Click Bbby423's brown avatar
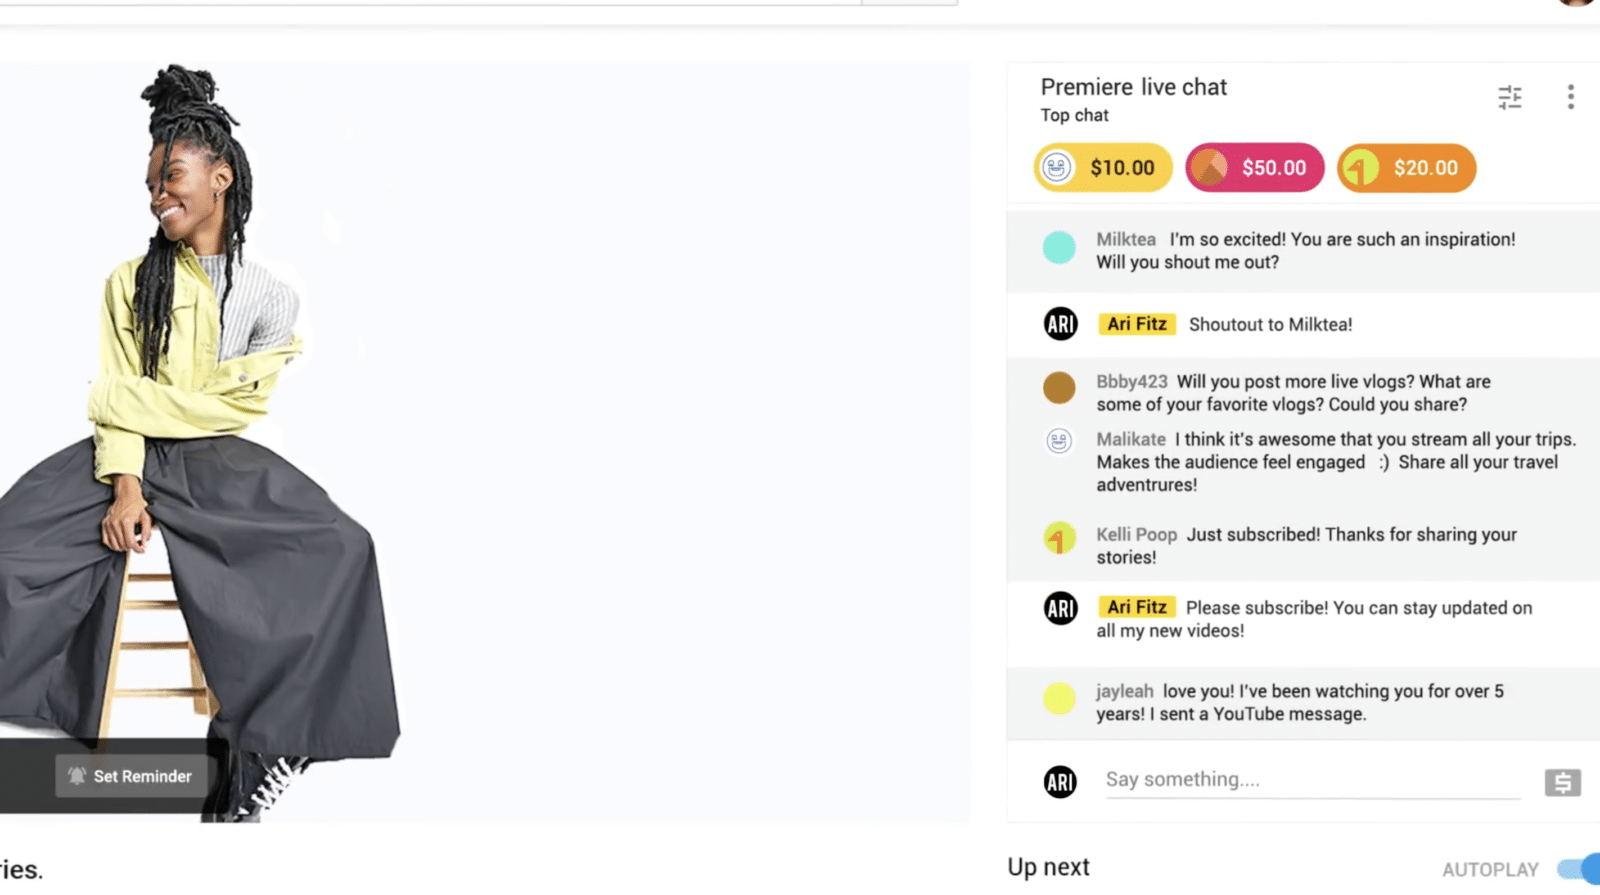This screenshot has height=895, width=1600. pyautogui.click(x=1059, y=388)
